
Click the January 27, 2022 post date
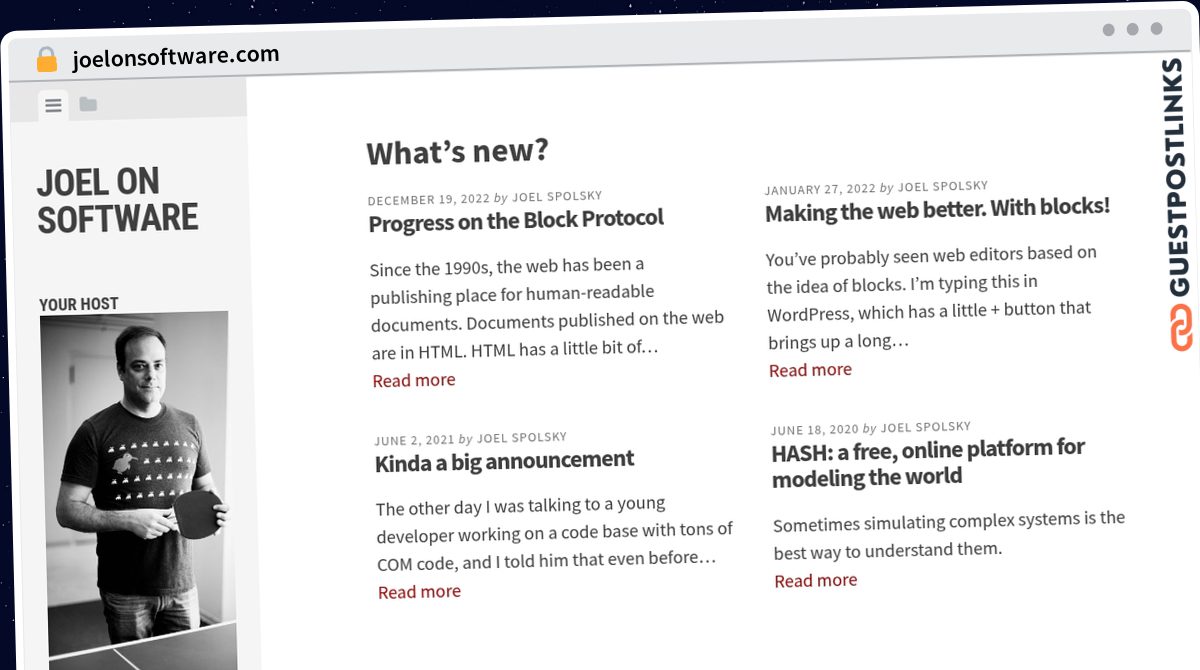click(820, 189)
